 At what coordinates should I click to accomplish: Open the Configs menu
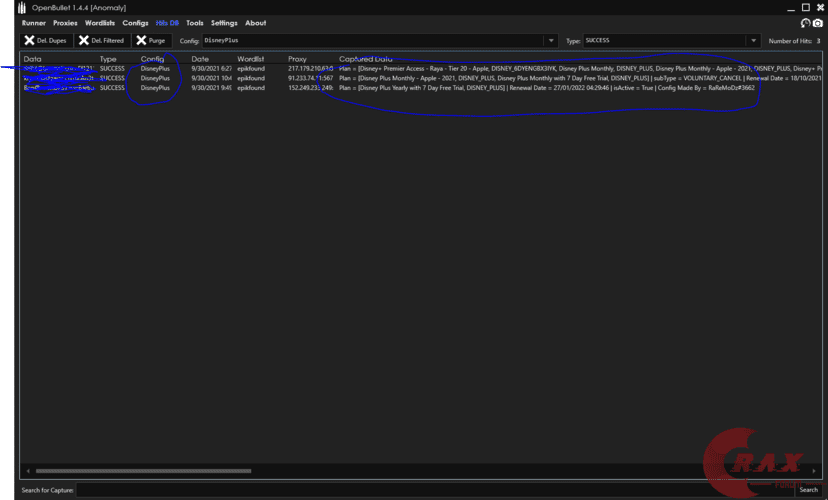135,23
